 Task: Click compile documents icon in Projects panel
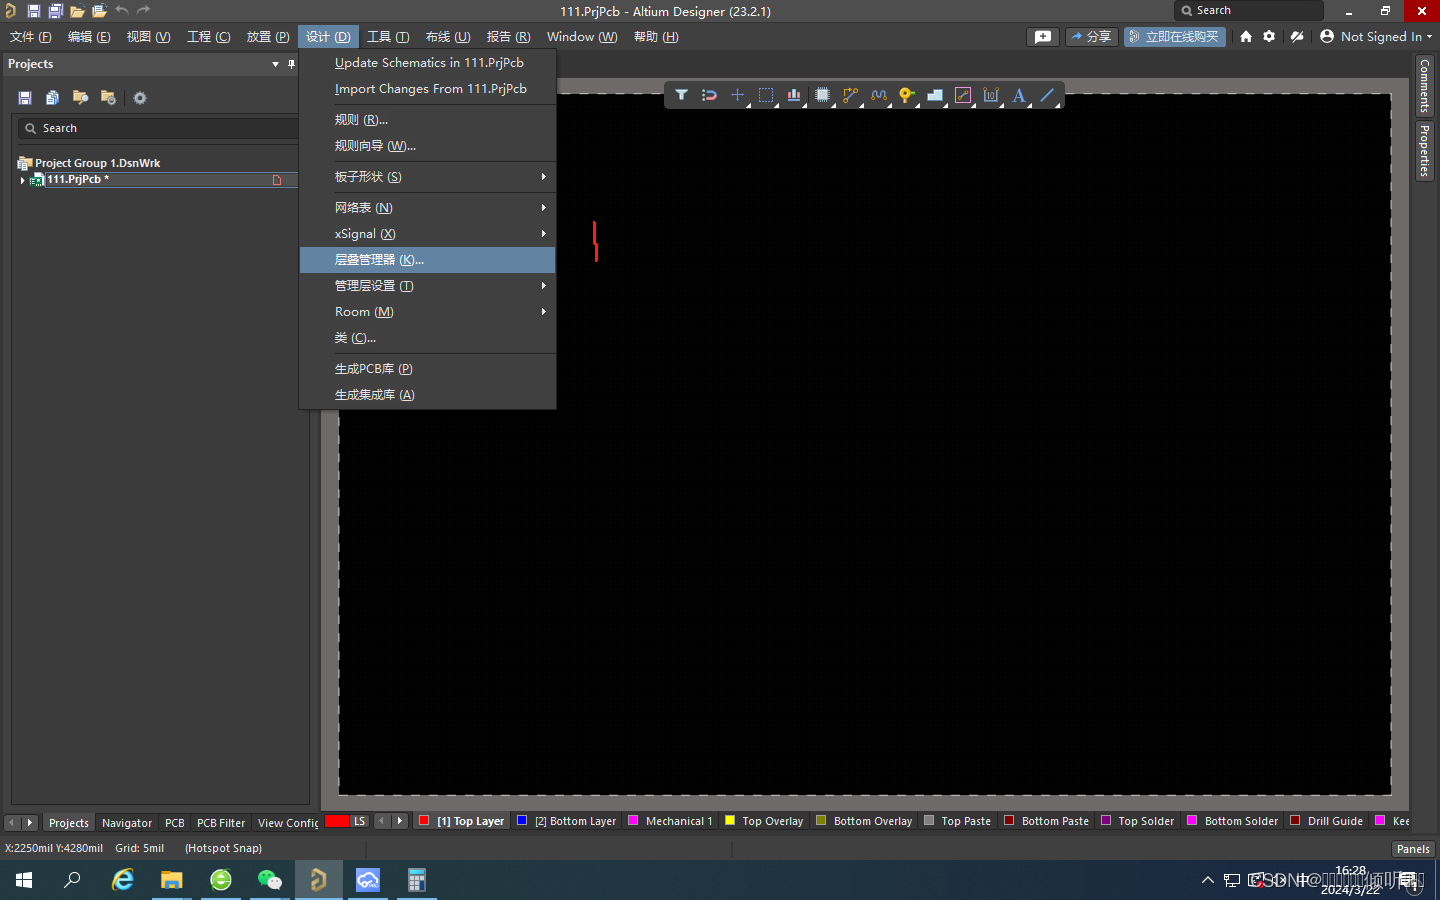tap(52, 98)
